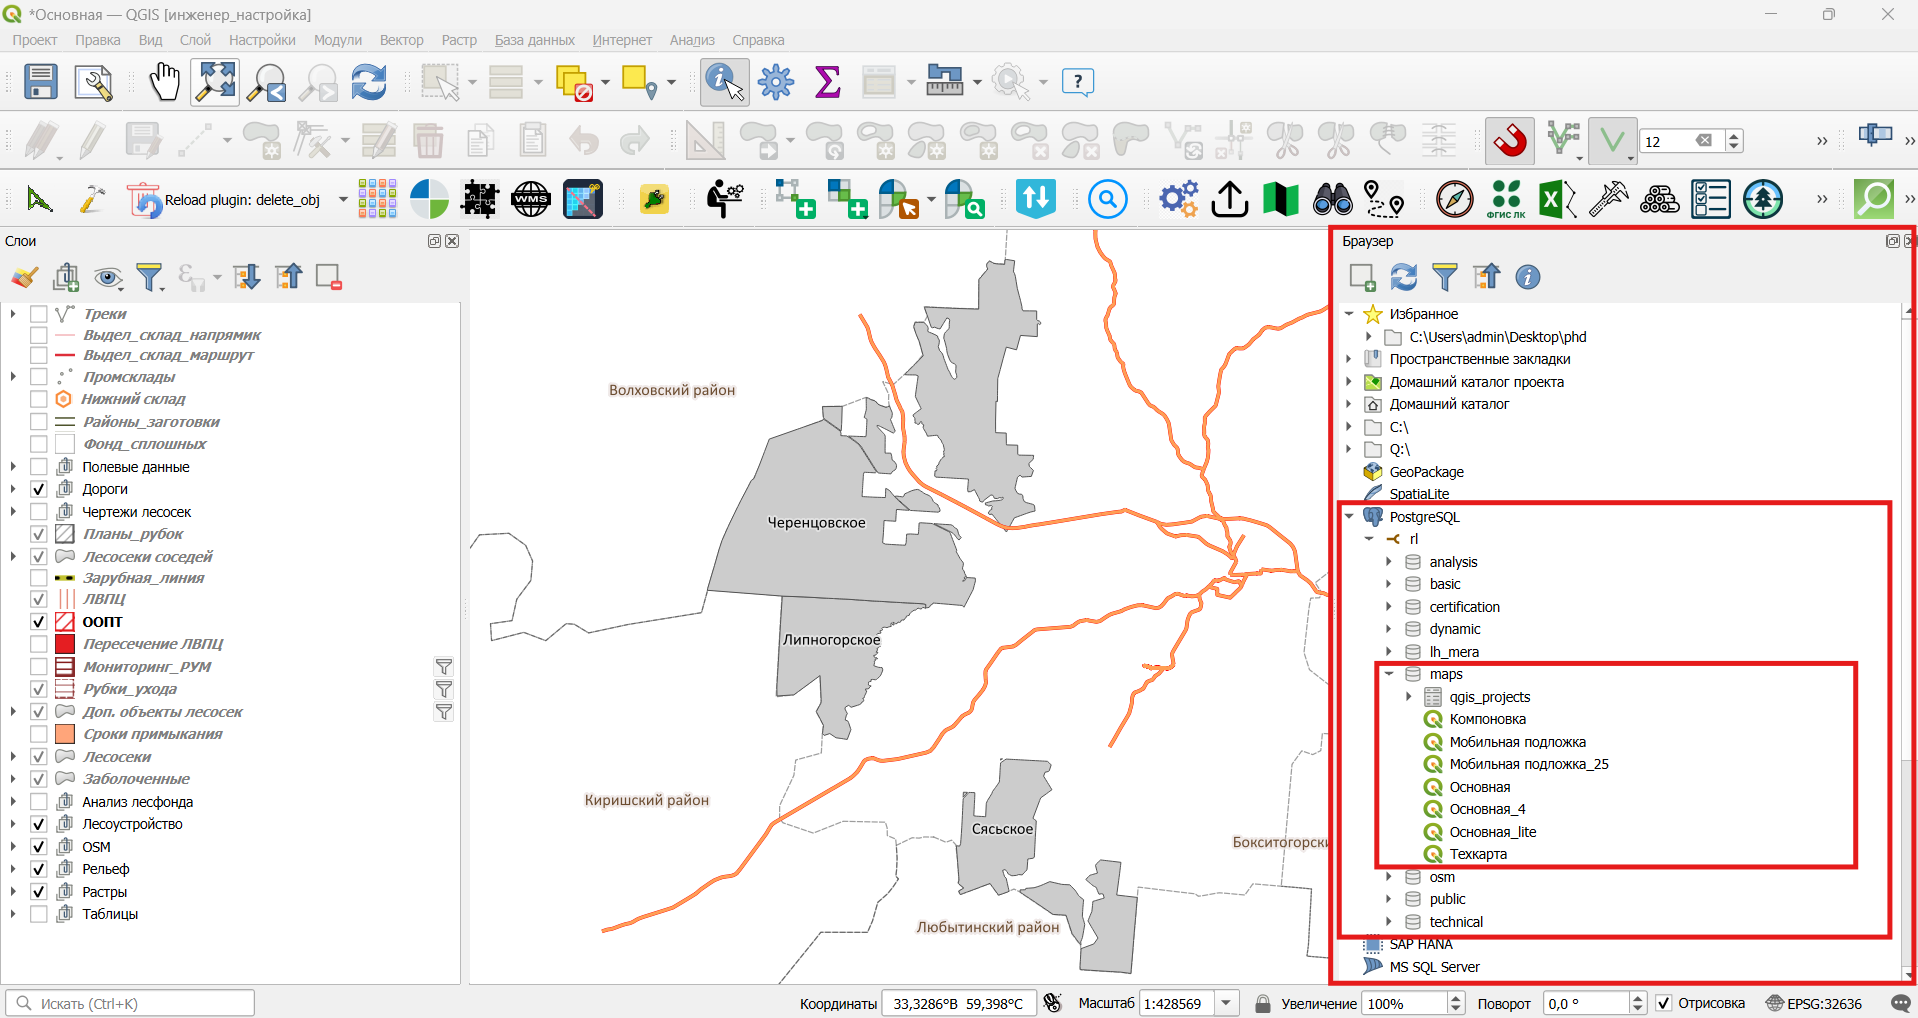Image resolution: width=1918 pixels, height=1018 pixels.
Task: Click the EPSG:32636 projection button
Action: [x=1814, y=1003]
